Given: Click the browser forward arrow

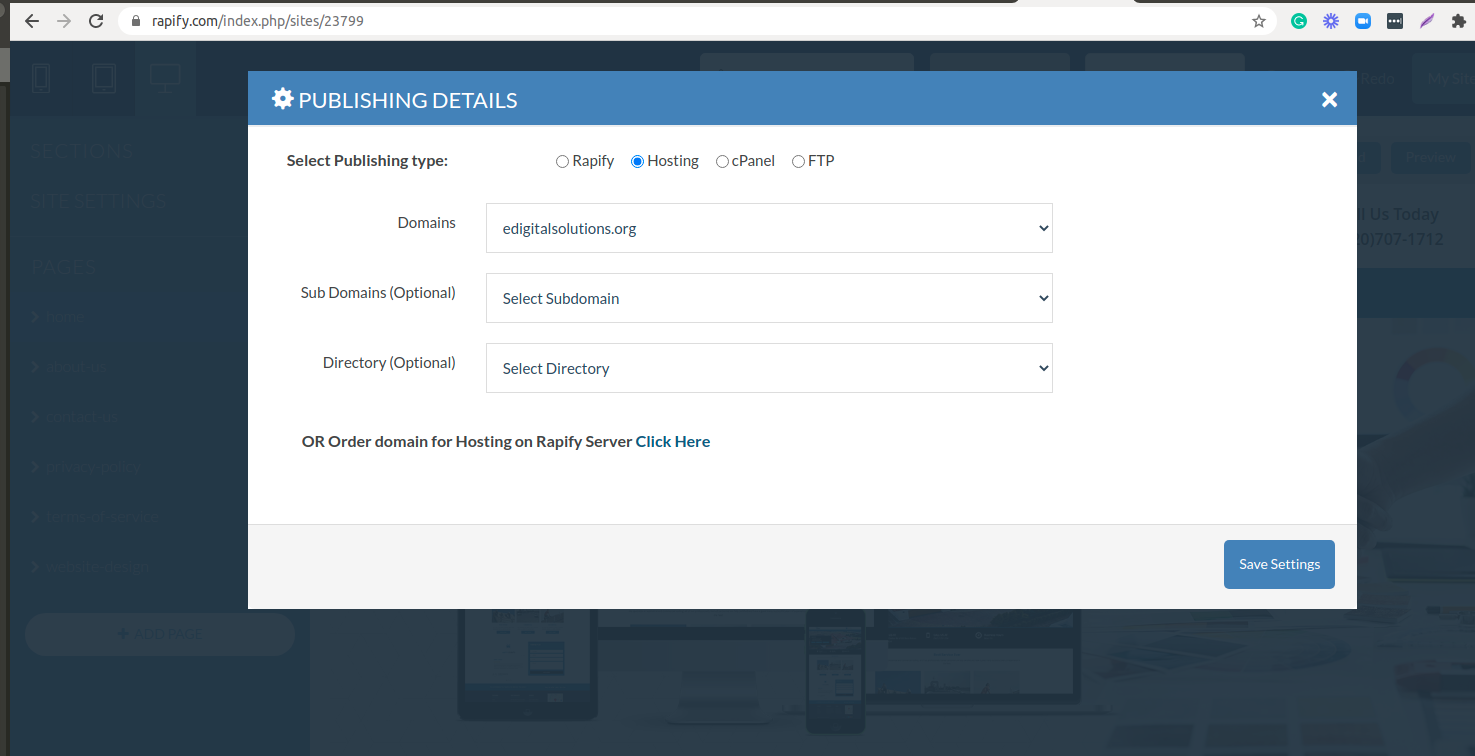Looking at the screenshot, I should (64, 21).
